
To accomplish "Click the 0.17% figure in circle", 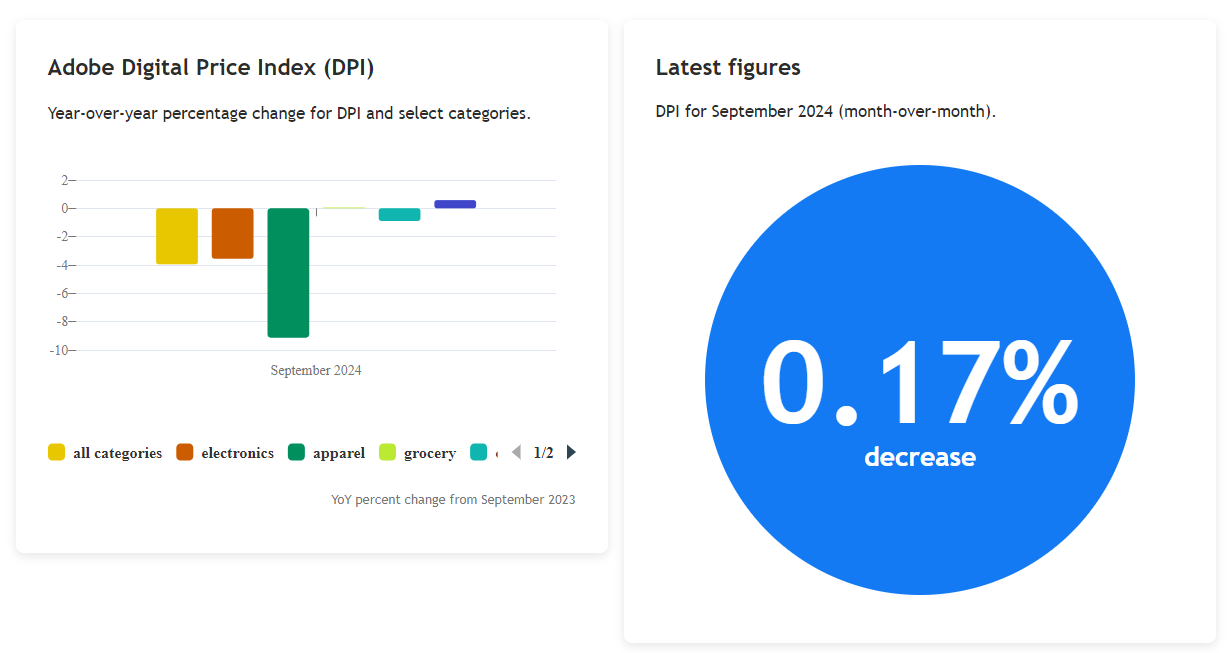I will (920, 382).
